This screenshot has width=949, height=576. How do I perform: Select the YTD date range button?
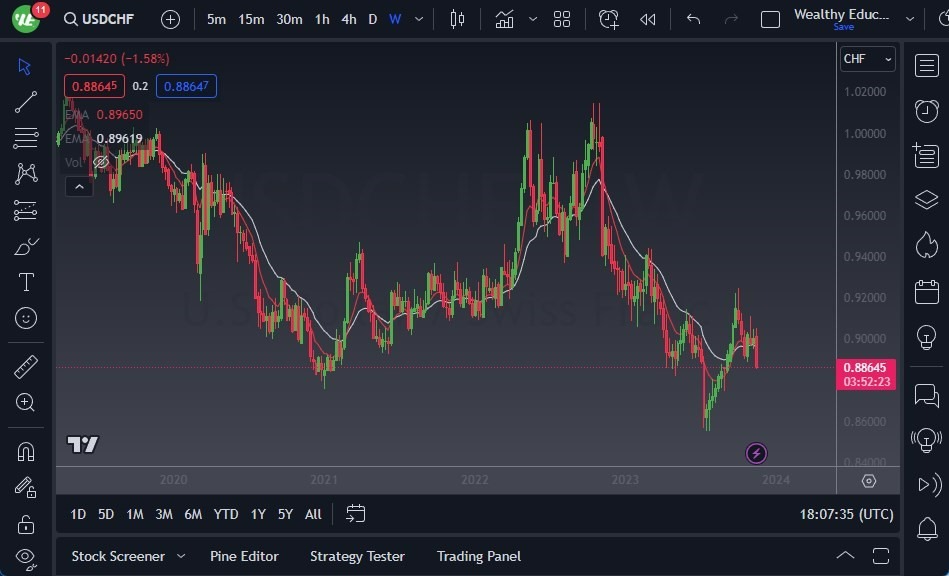pyautogui.click(x=226, y=514)
